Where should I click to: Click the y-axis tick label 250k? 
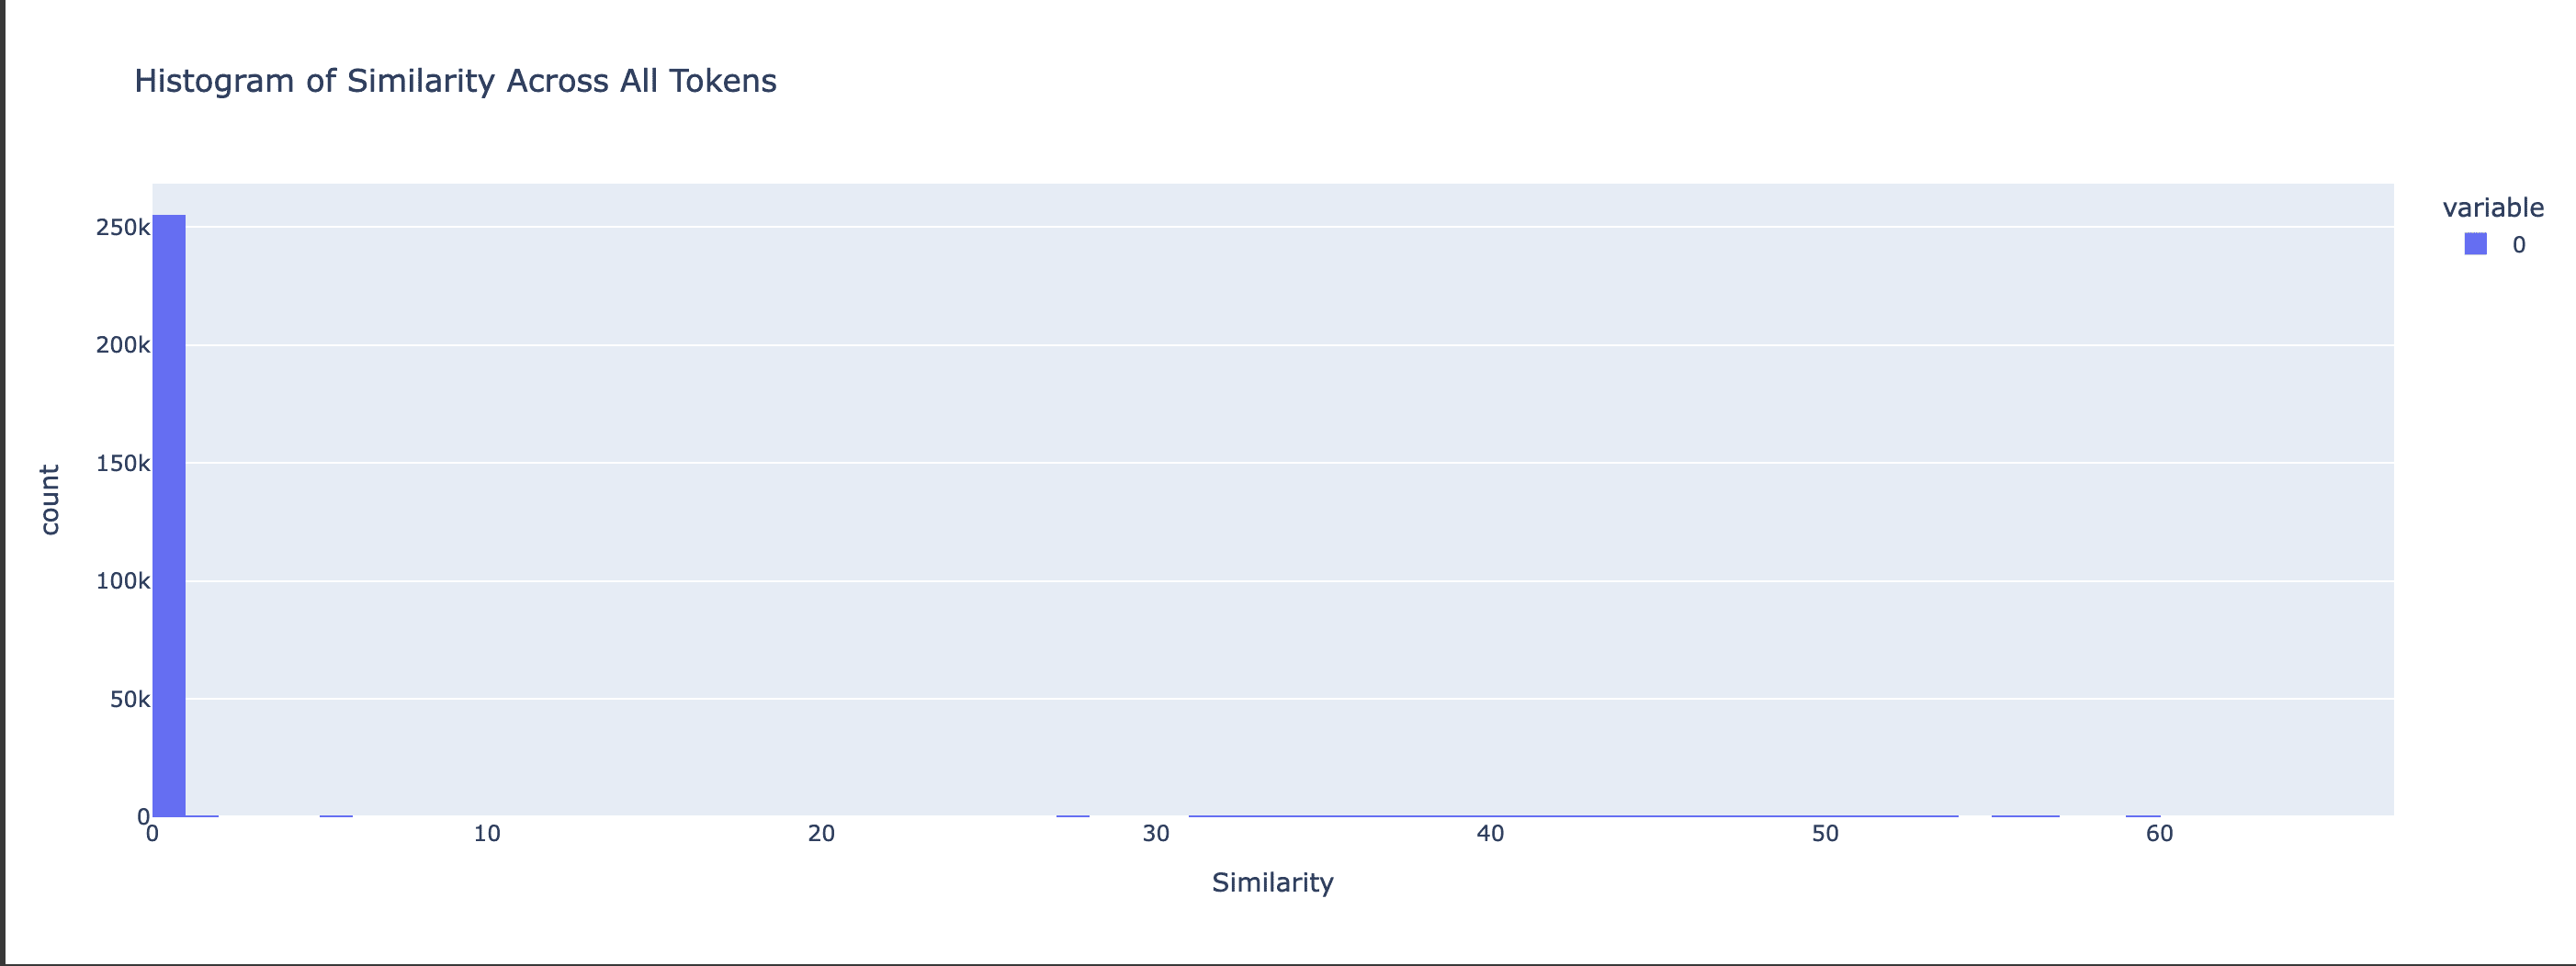(x=123, y=228)
